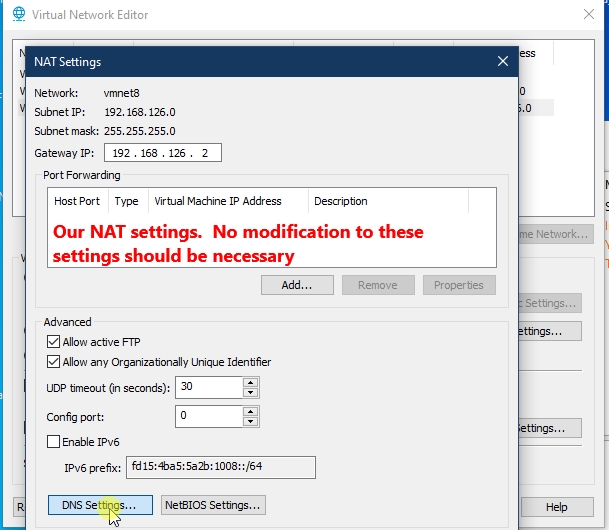609x530 pixels.
Task: Decrease UDP timeout with down arrow
Action: [x=251, y=393]
